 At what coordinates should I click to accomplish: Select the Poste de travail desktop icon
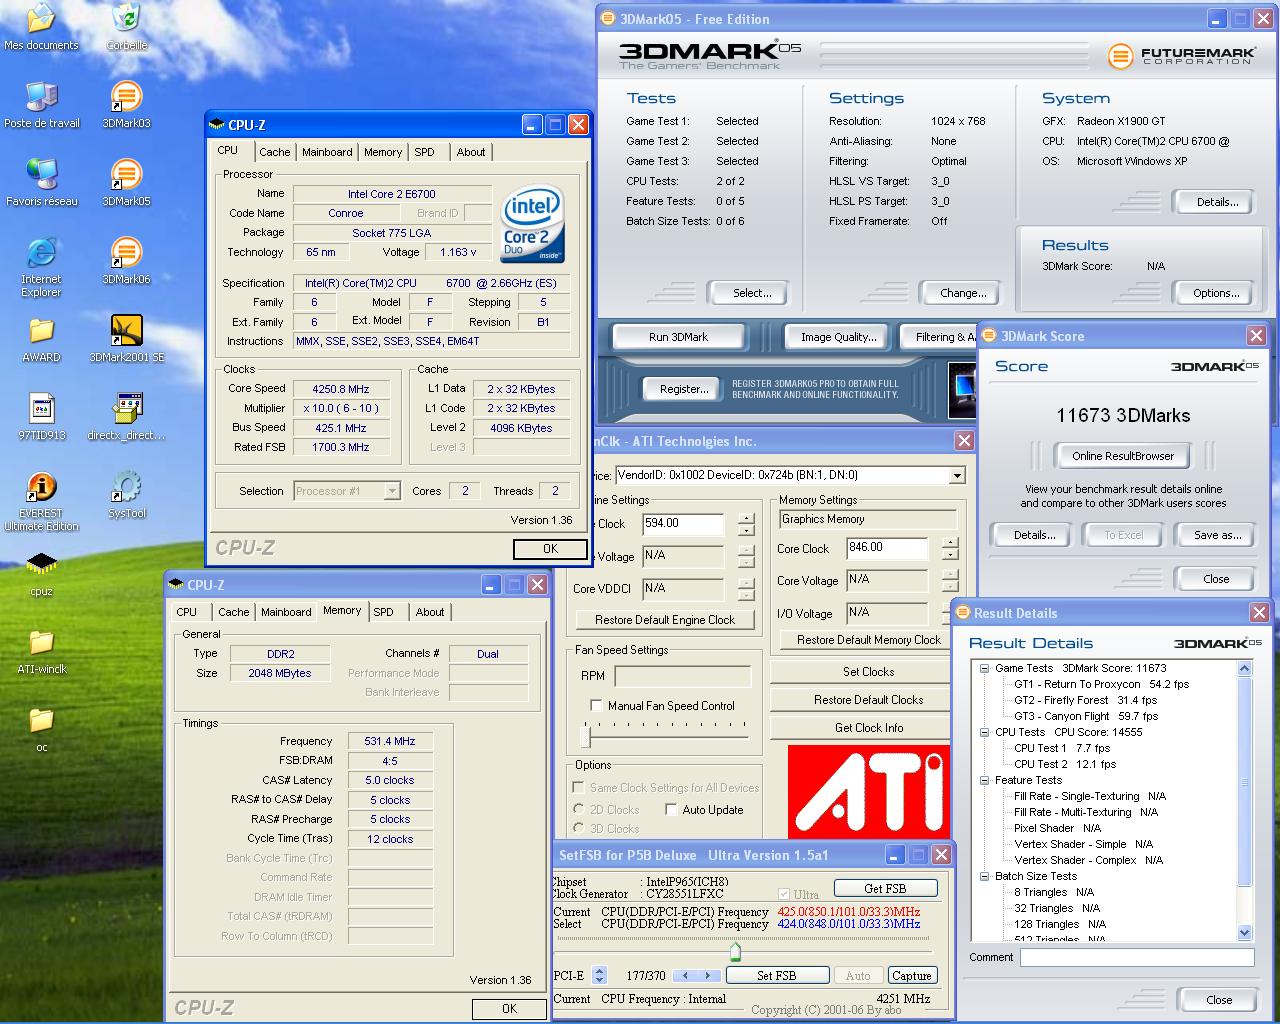tap(41, 105)
